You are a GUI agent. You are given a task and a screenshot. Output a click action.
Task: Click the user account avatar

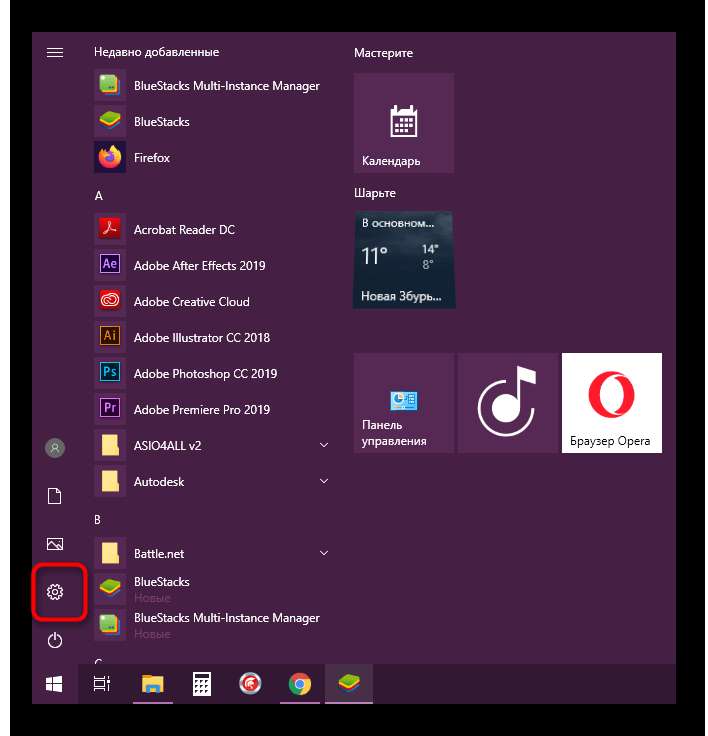pos(55,448)
